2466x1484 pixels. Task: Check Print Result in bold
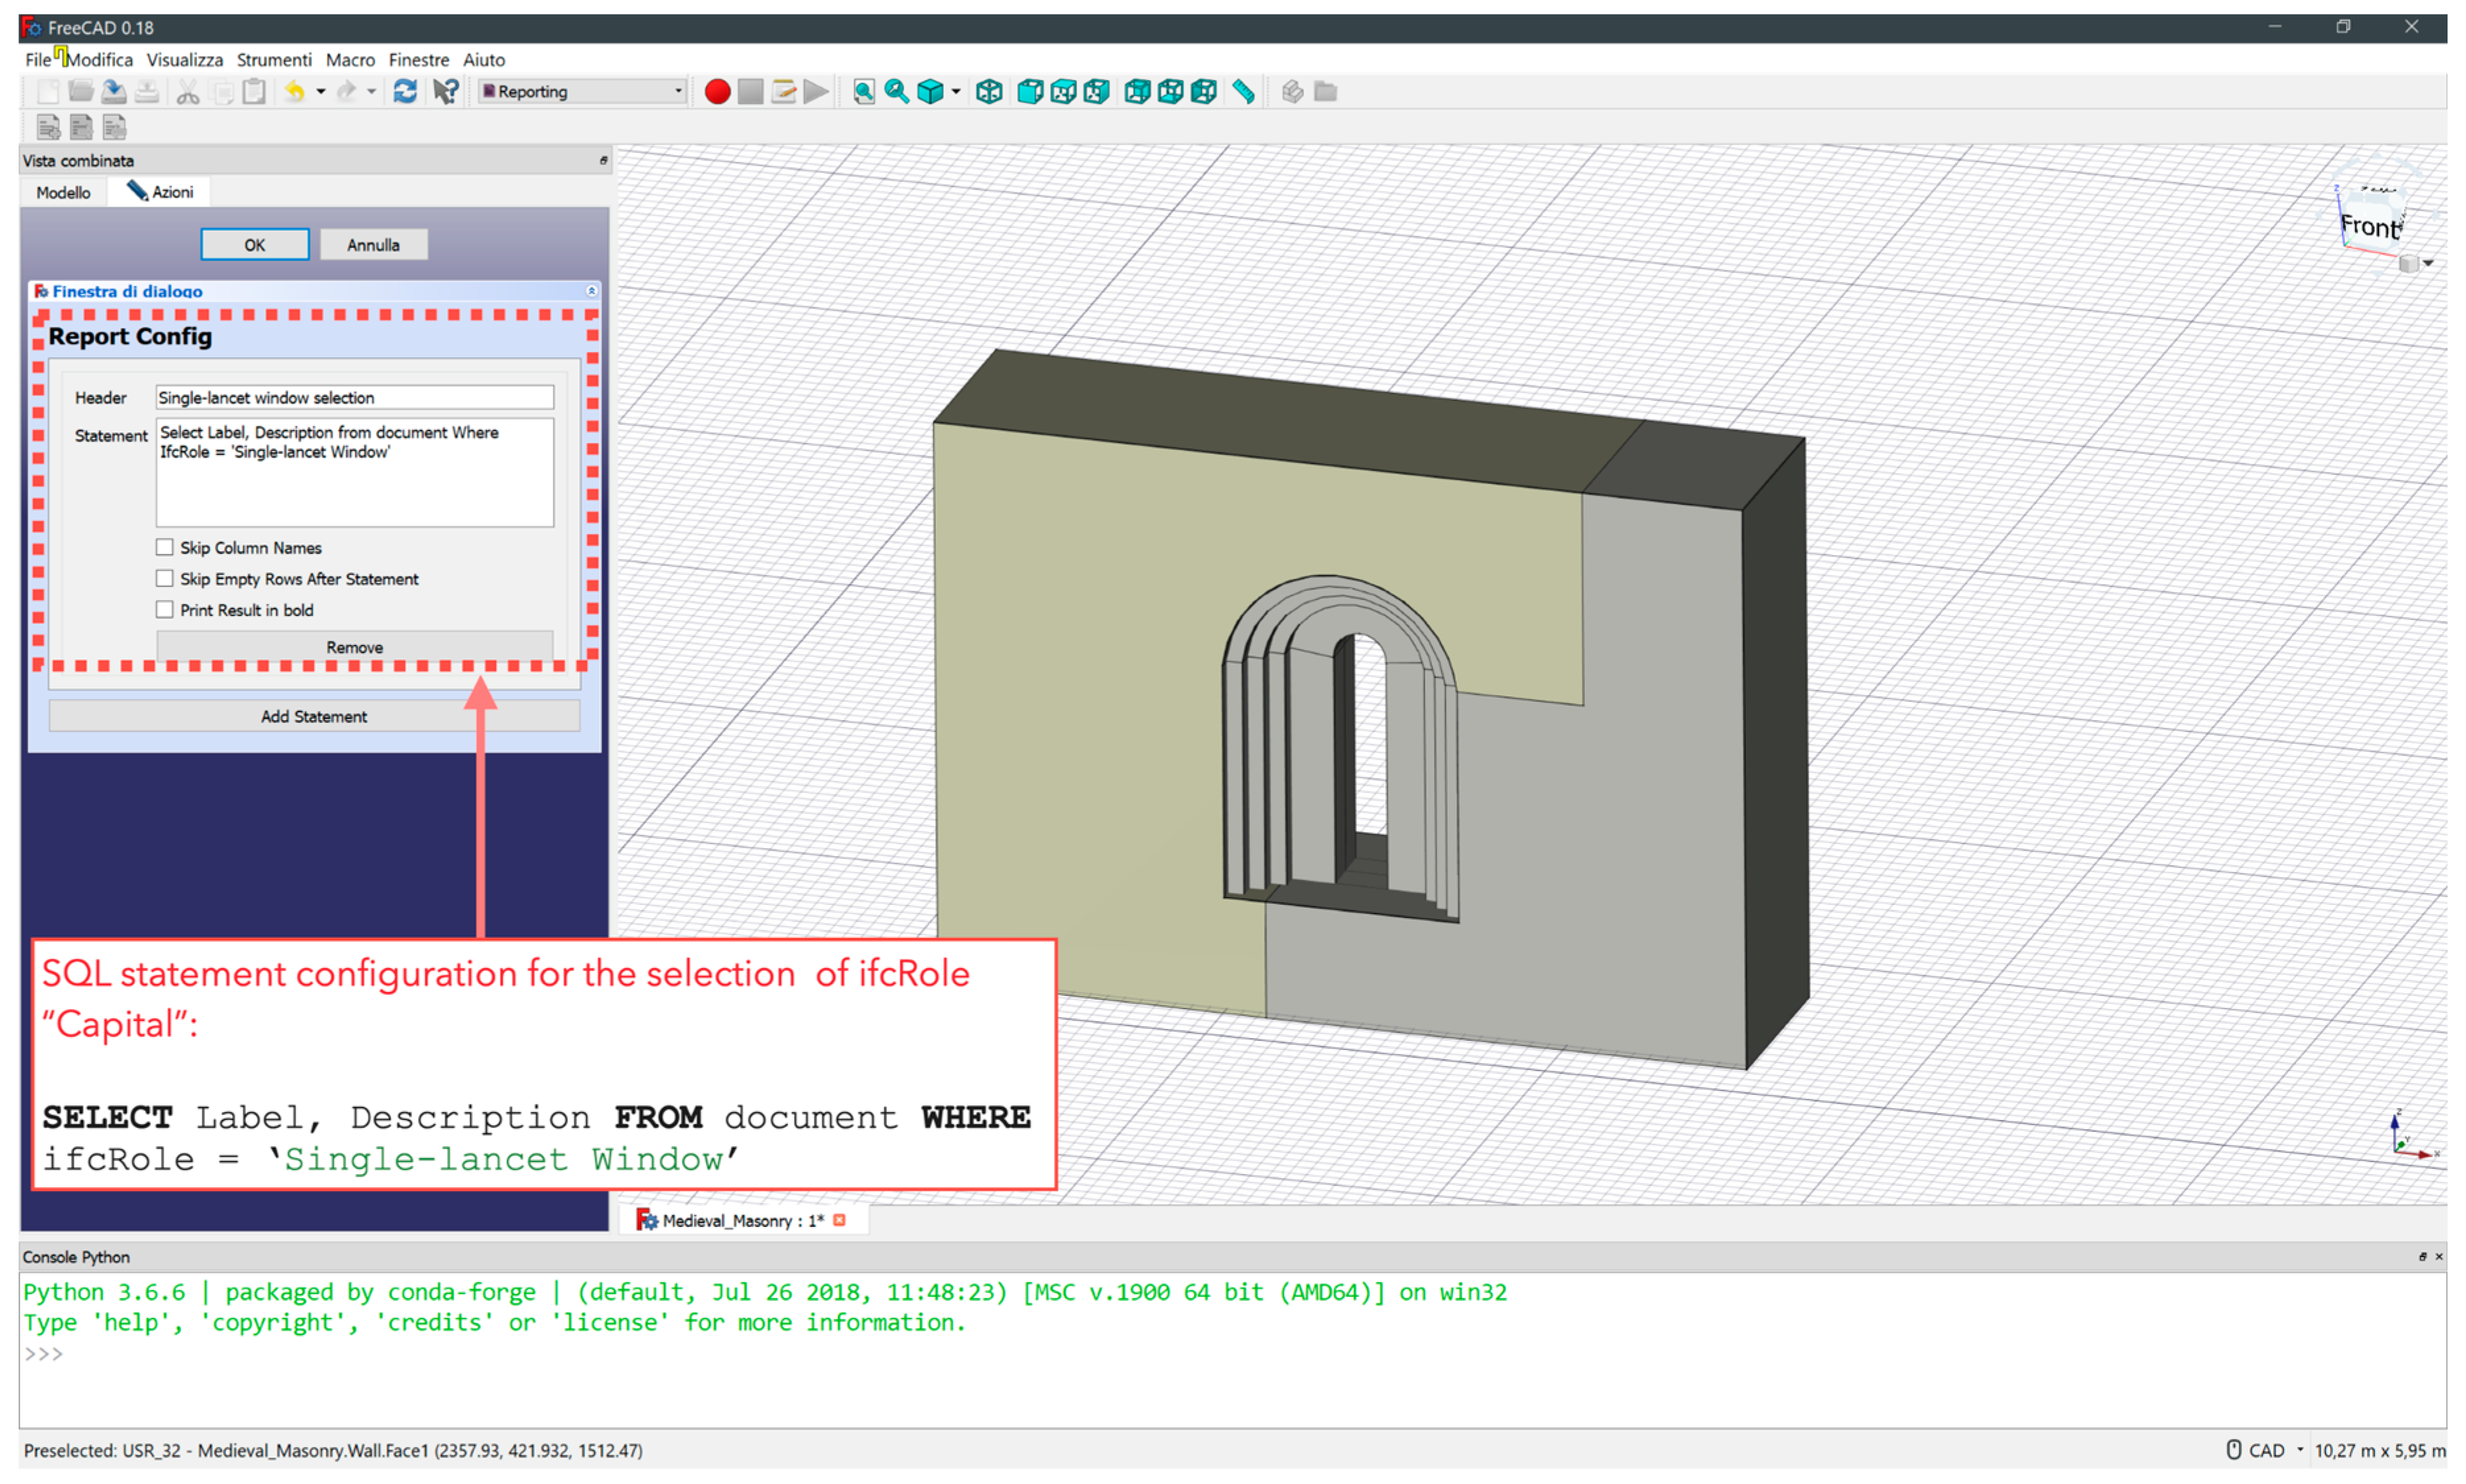pyautogui.click(x=165, y=609)
